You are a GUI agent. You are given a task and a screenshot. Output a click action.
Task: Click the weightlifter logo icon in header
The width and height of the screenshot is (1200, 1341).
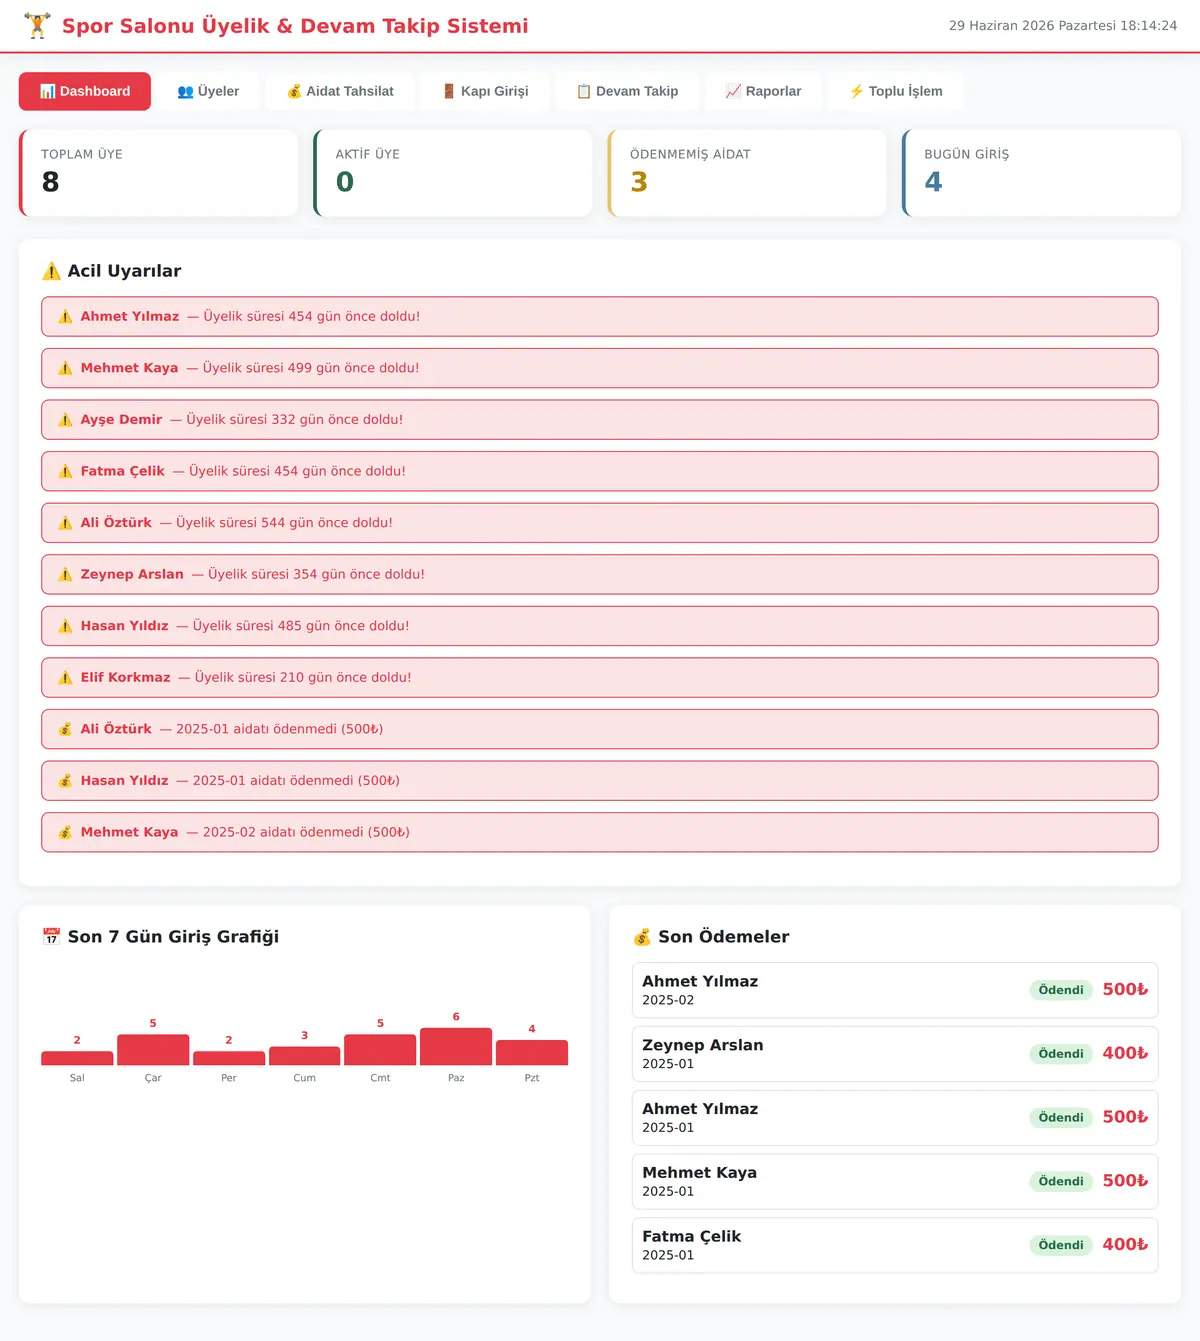pyautogui.click(x=37, y=26)
